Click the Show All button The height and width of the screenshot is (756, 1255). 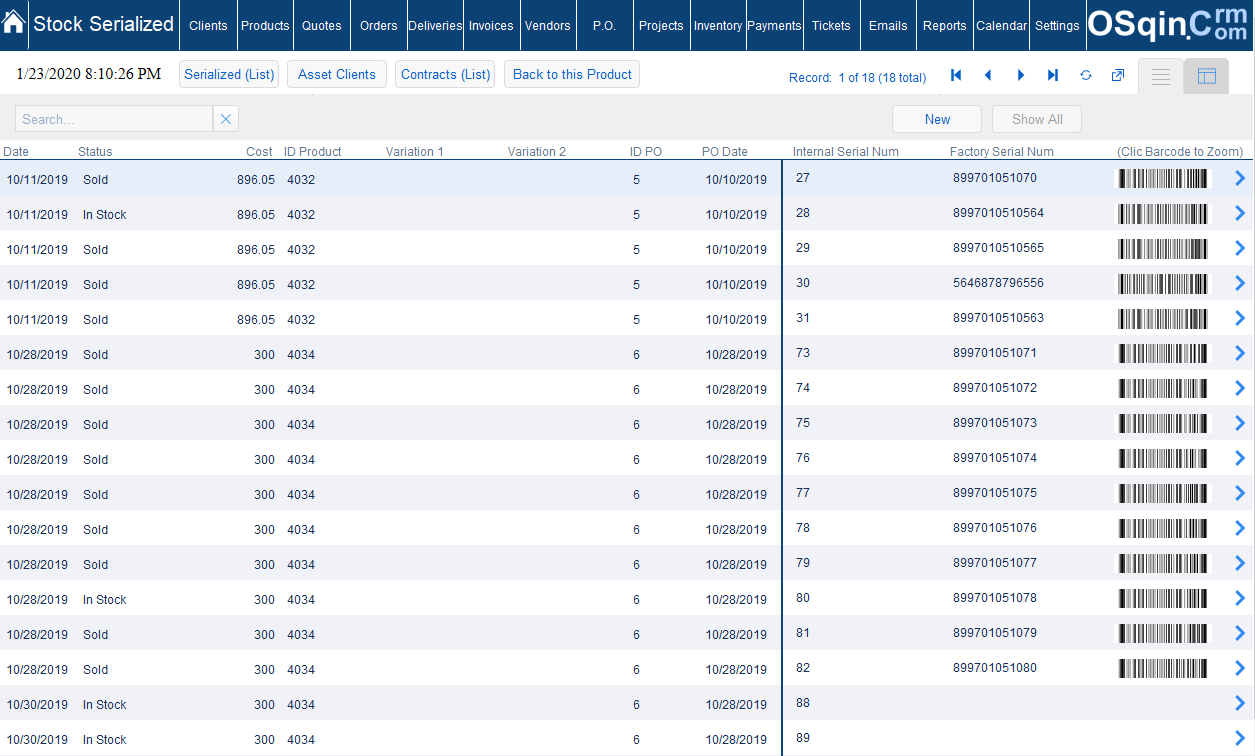[1037, 119]
